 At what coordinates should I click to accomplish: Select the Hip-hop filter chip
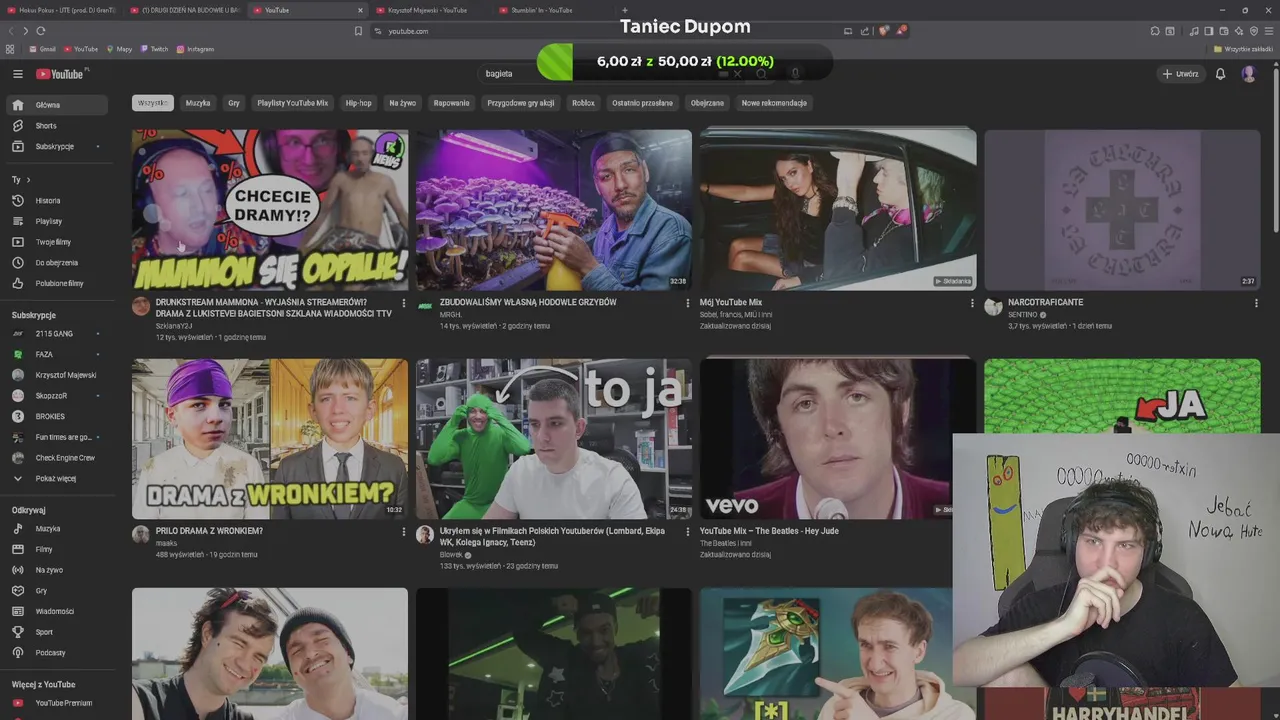(x=358, y=103)
